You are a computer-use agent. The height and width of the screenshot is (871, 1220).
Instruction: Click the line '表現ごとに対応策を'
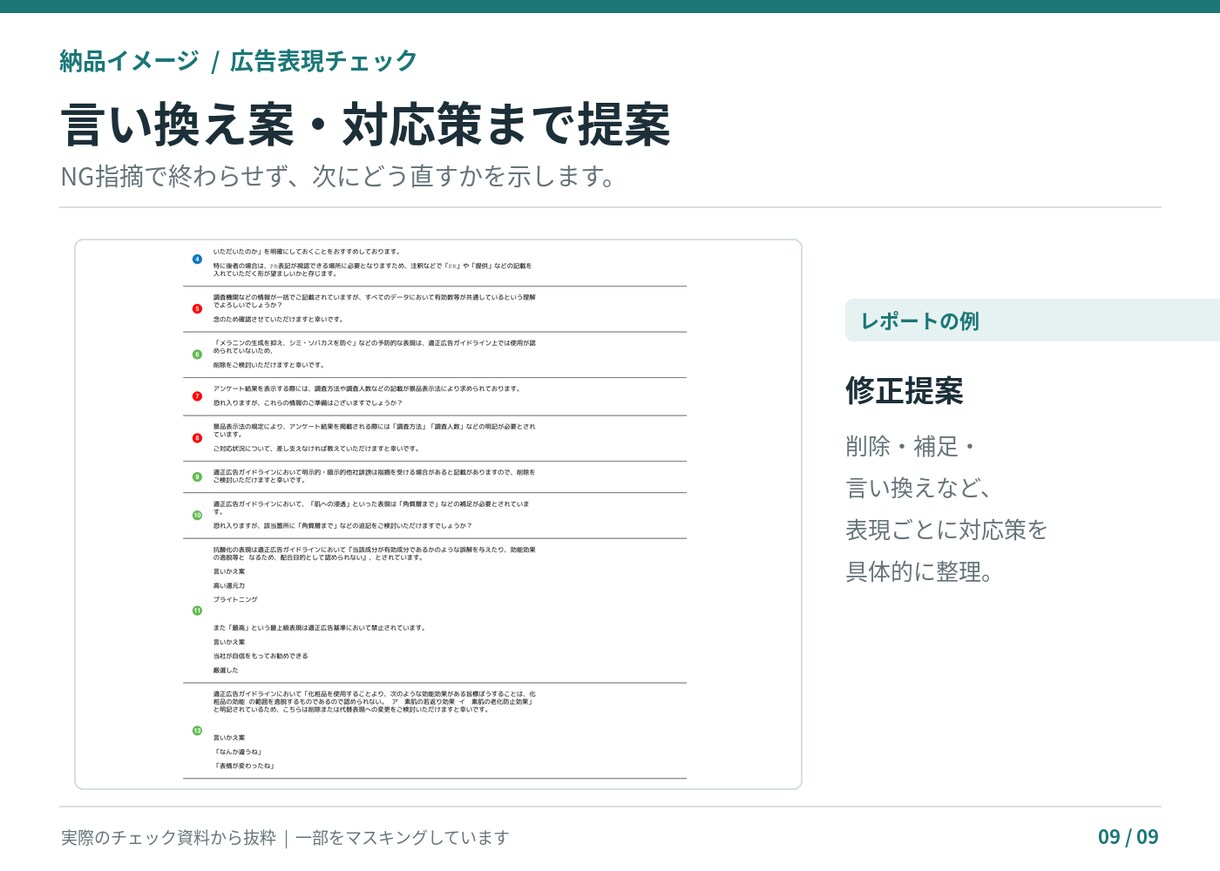946,530
